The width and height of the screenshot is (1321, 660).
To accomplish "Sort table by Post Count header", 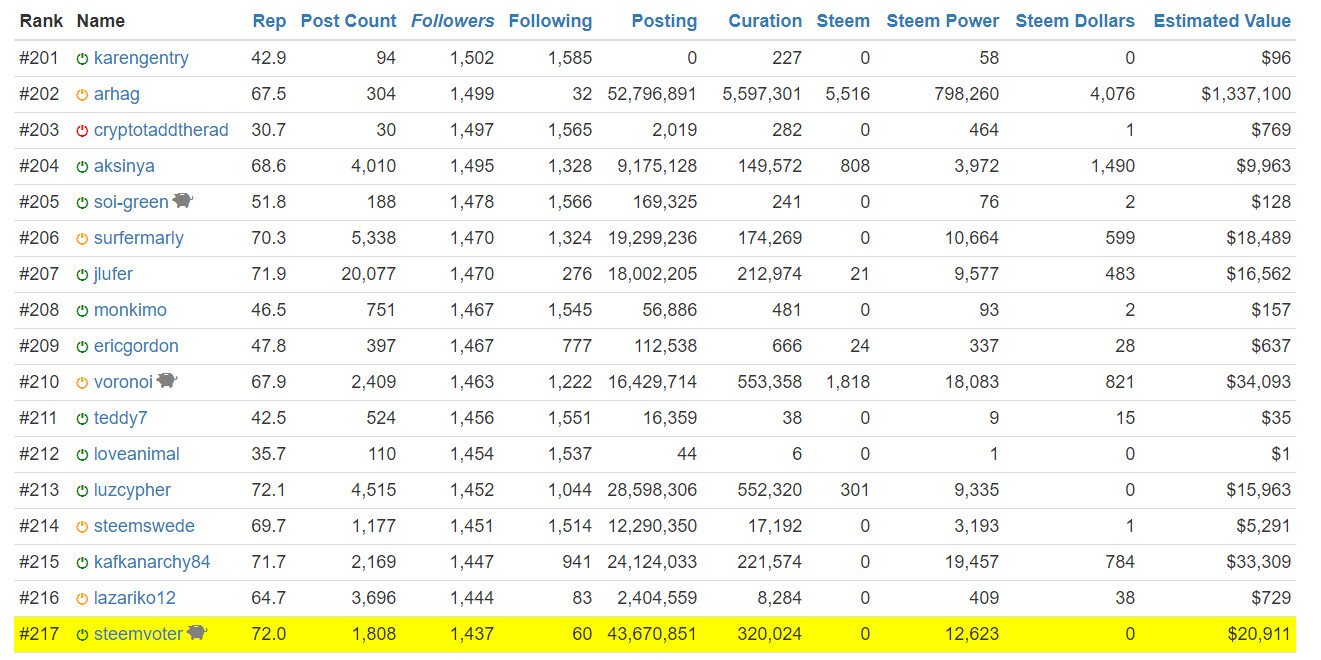I will coord(348,21).
